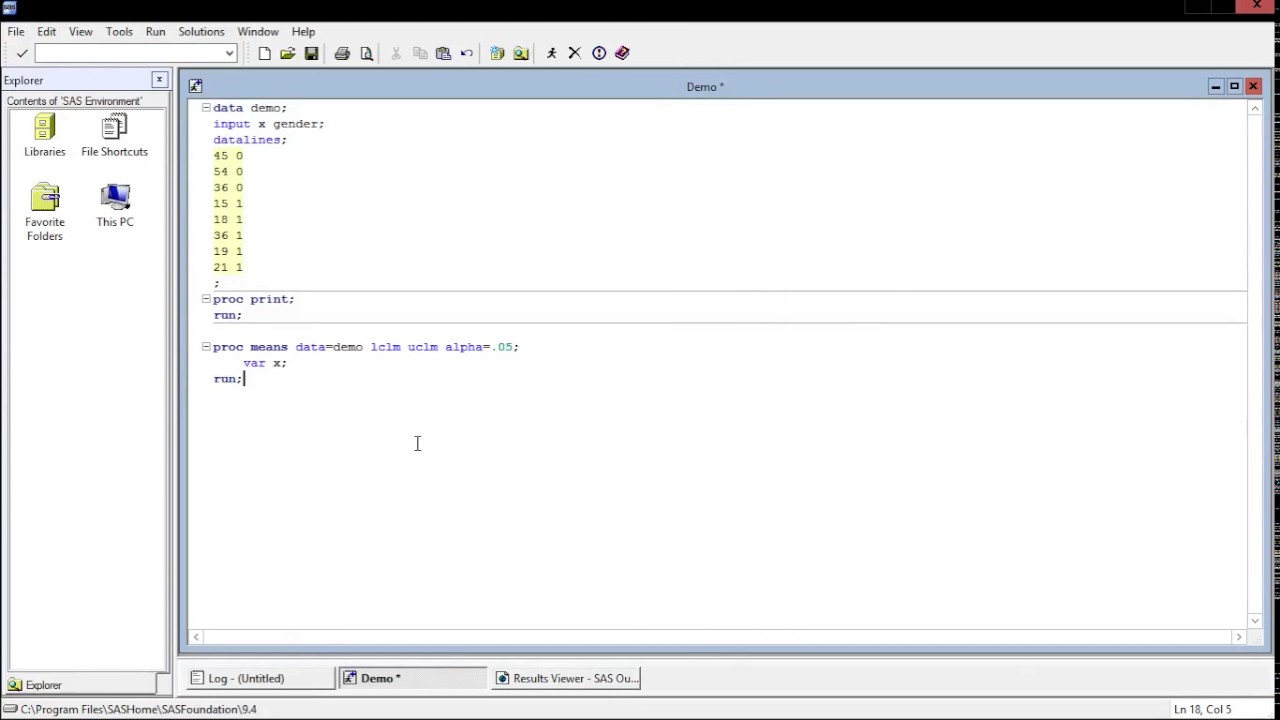This screenshot has height=720, width=1280.
Task: Click the Print Preview toolbar icon
Action: click(366, 53)
